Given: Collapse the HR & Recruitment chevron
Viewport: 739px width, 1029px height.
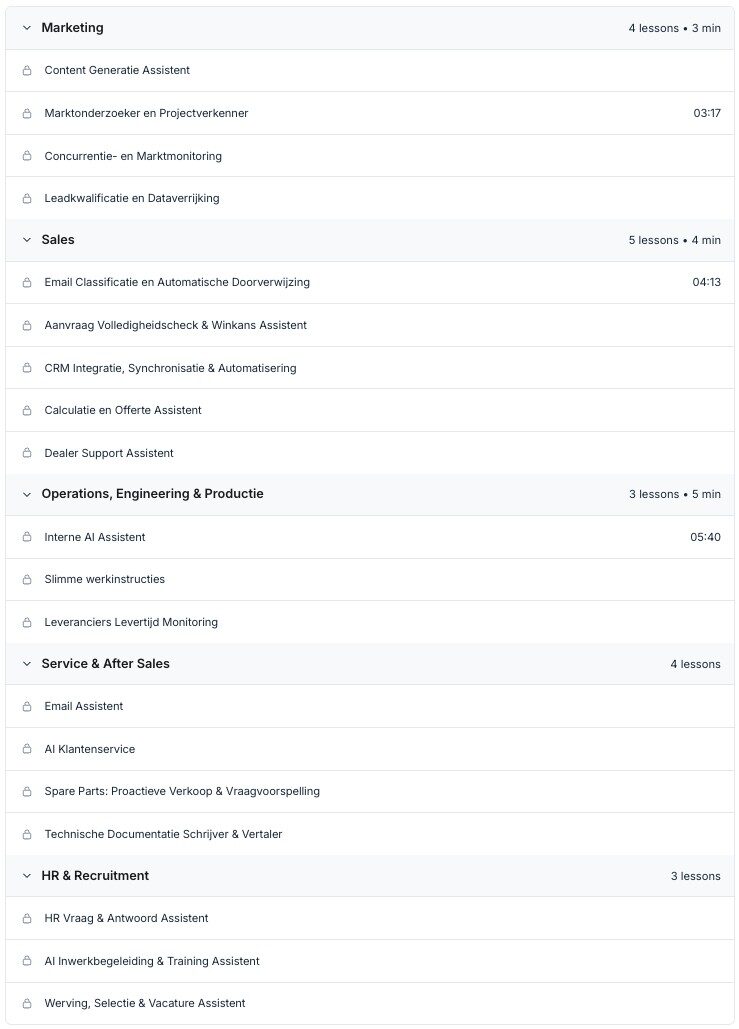Looking at the screenshot, I should click(27, 876).
